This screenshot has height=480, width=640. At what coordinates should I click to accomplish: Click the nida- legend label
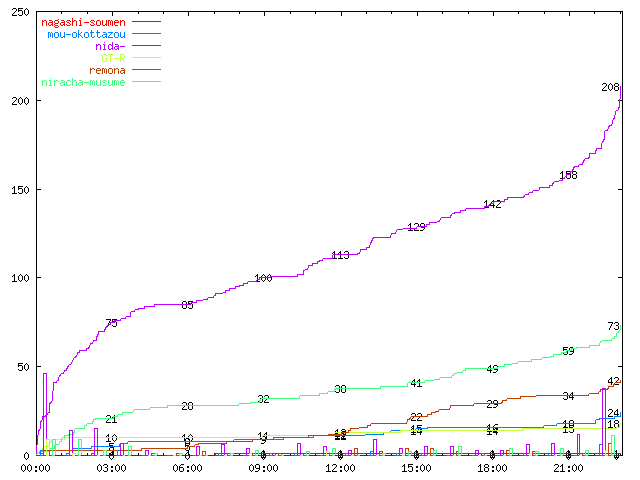[x=110, y=45]
